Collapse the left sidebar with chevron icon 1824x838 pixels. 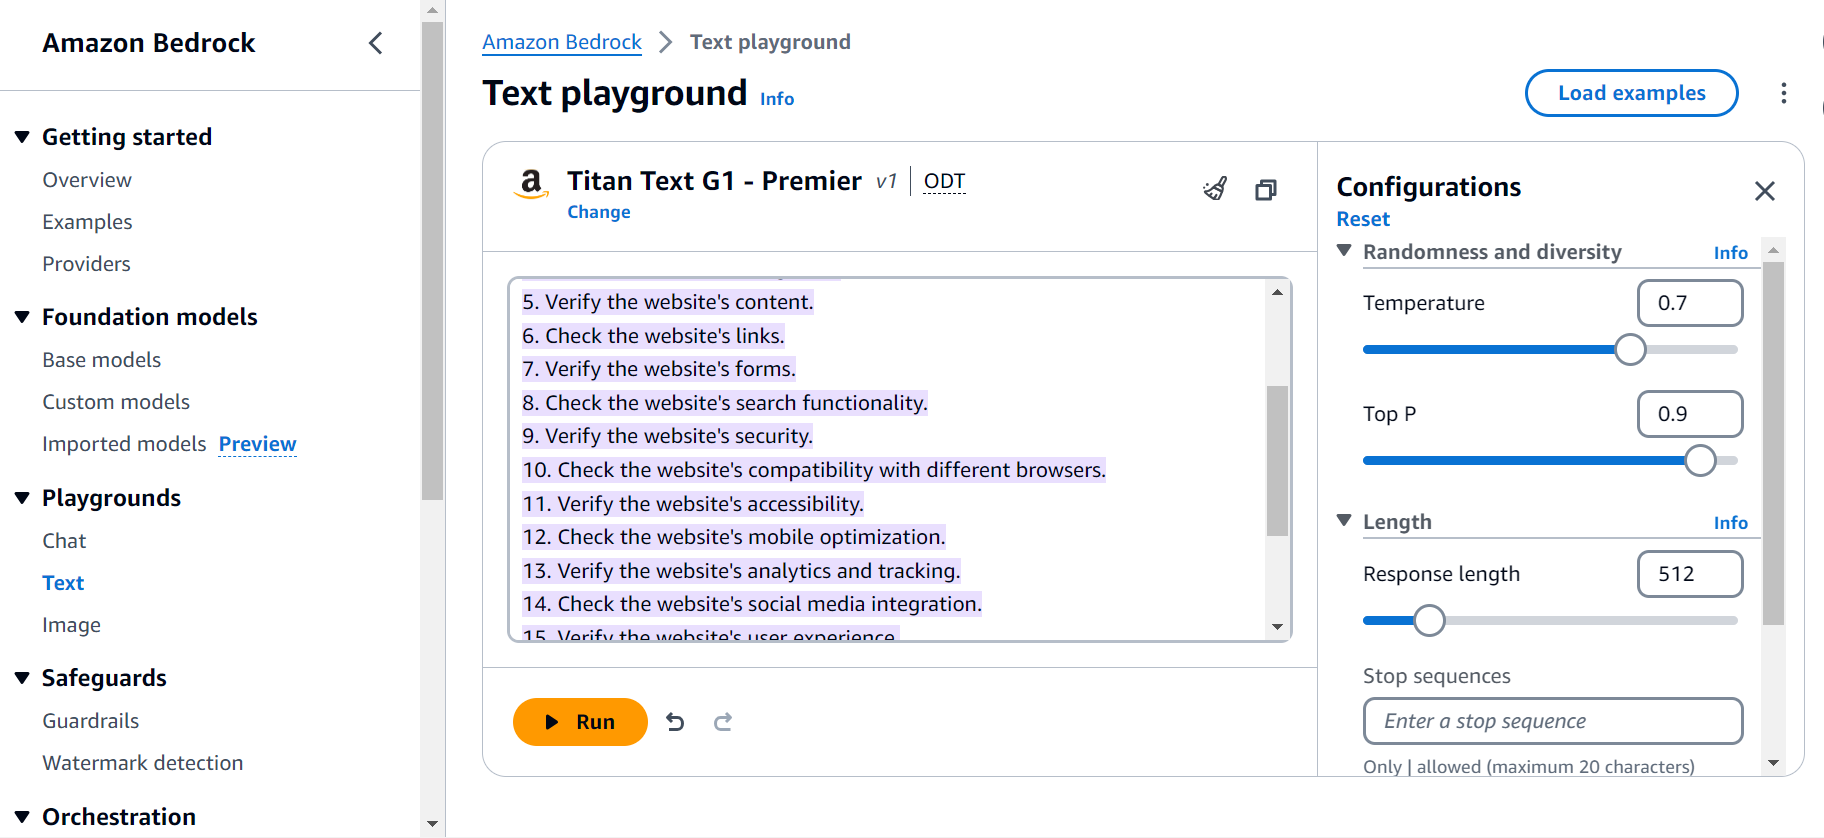coord(376,43)
